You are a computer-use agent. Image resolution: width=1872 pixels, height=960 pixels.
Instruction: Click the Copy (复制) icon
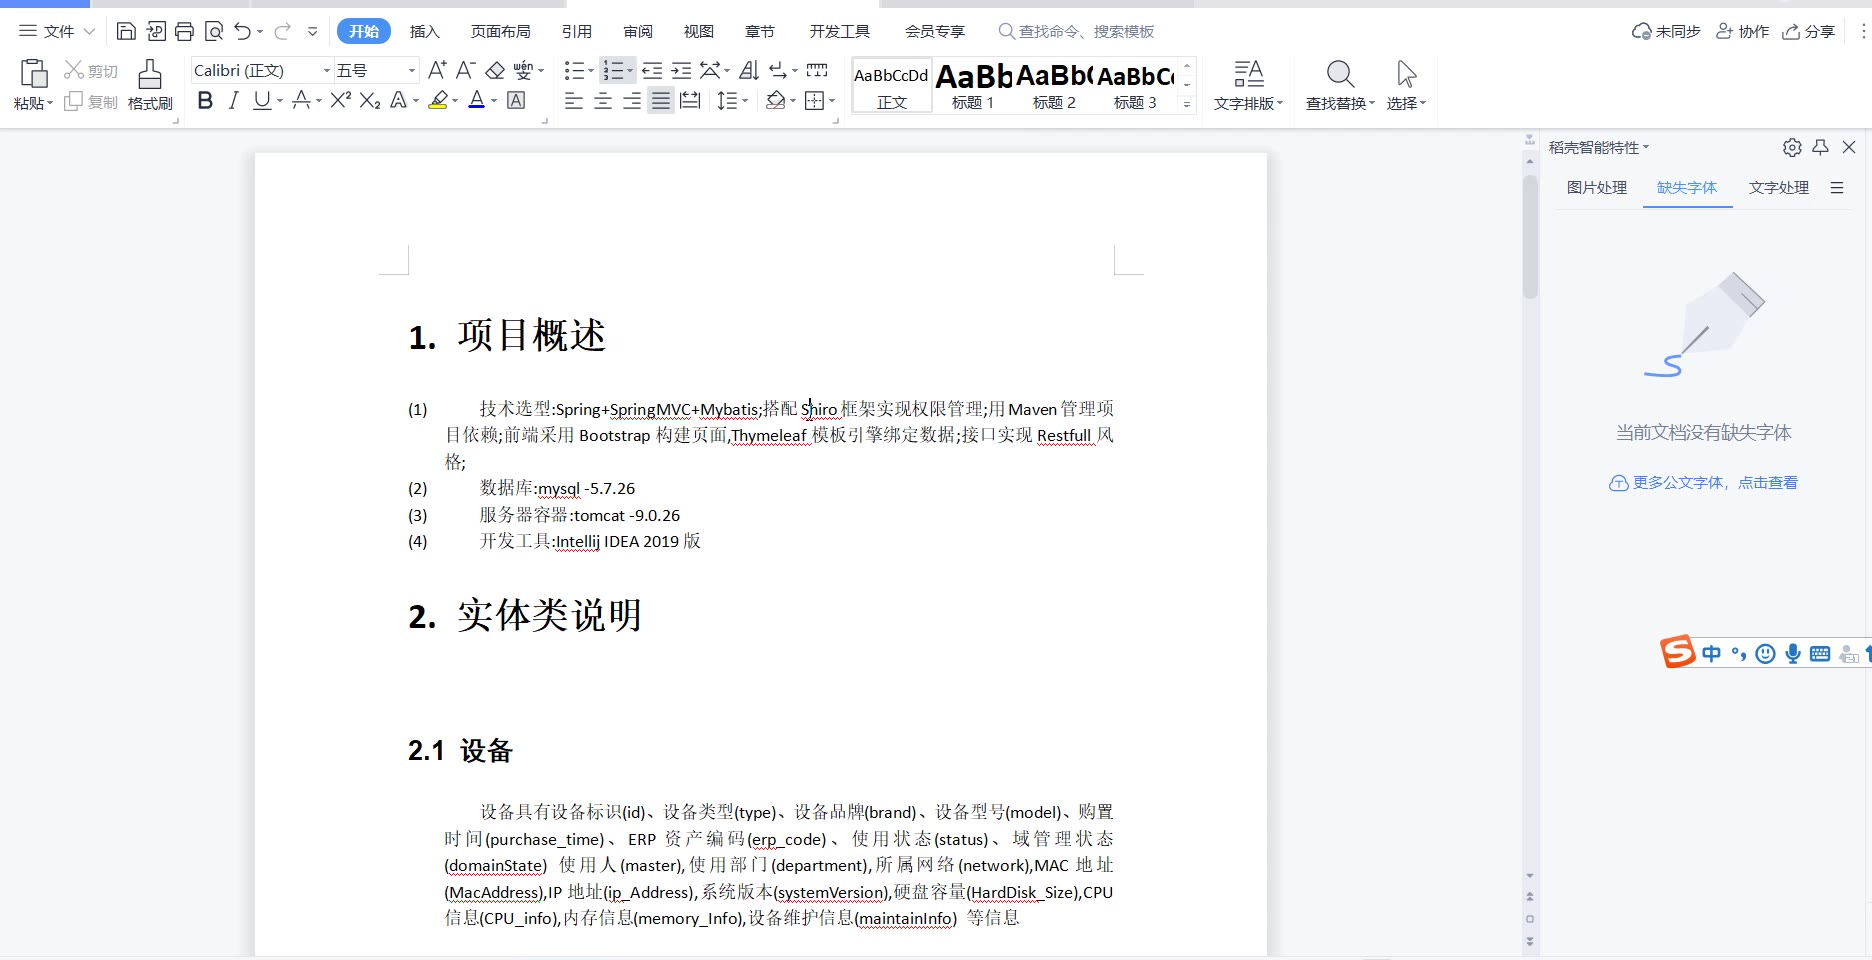click(74, 101)
